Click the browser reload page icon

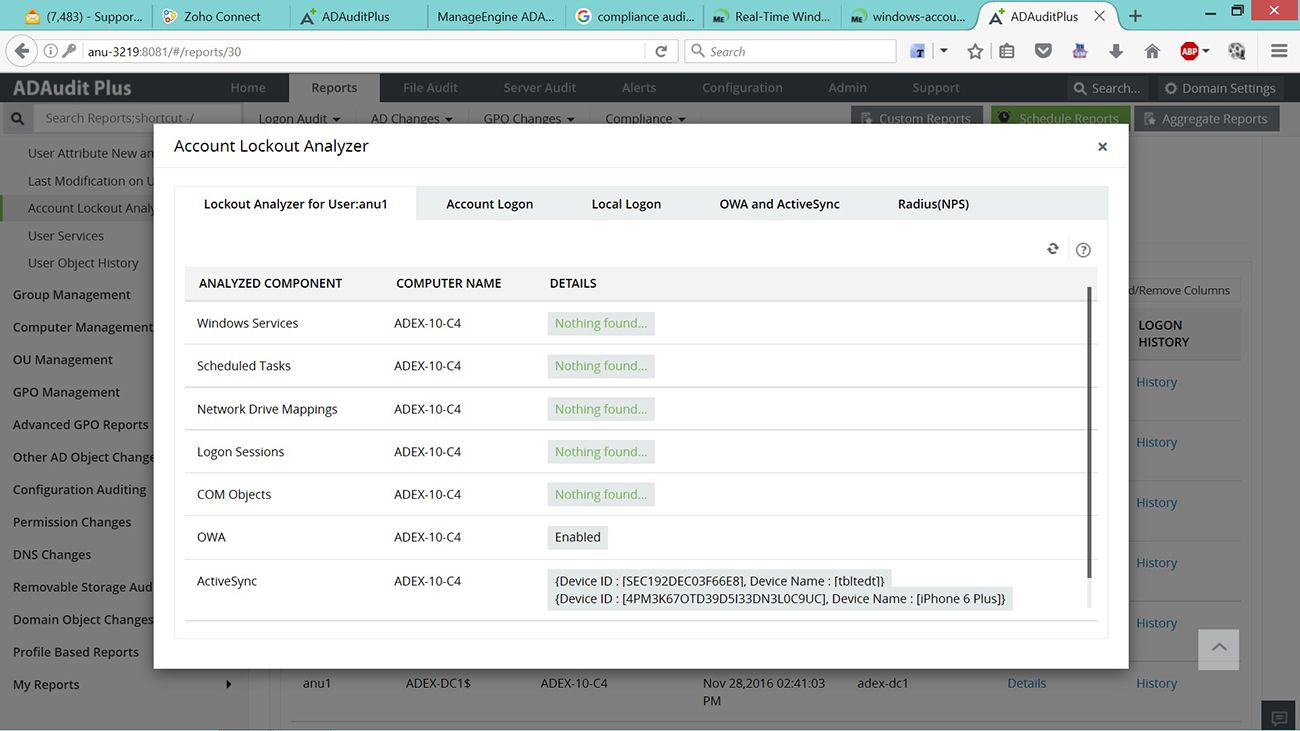(x=661, y=52)
